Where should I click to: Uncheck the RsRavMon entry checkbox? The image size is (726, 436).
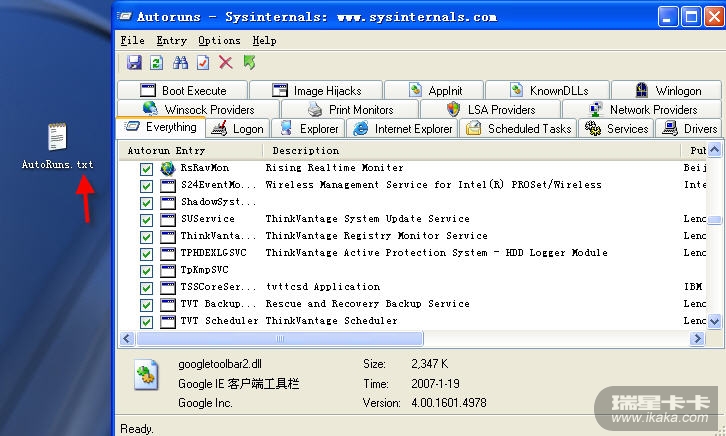(x=146, y=169)
